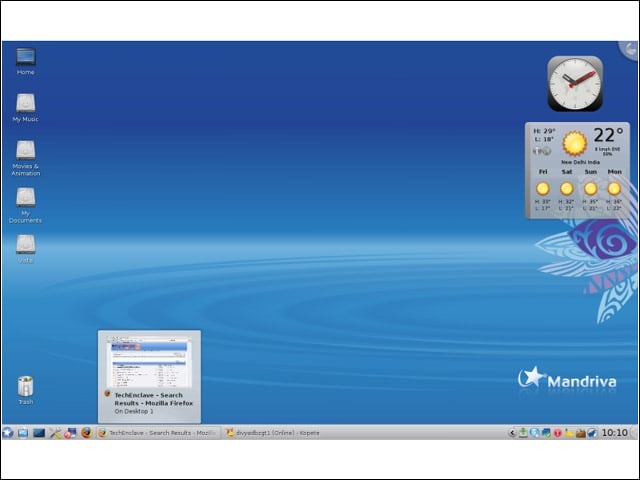Open the globe search tray icon
This screenshot has width=640, height=480.
click(x=534, y=433)
